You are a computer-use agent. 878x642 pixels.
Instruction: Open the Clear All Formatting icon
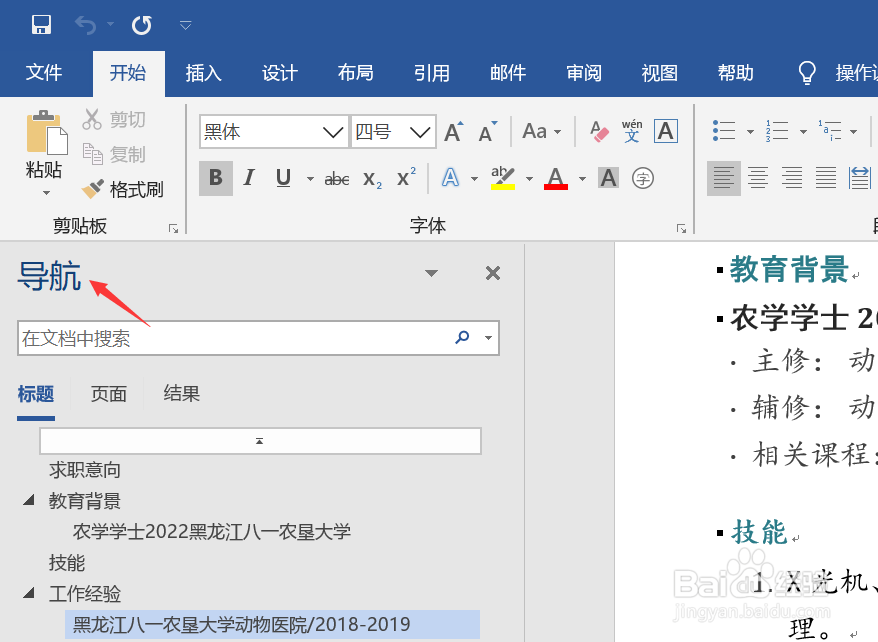(598, 131)
